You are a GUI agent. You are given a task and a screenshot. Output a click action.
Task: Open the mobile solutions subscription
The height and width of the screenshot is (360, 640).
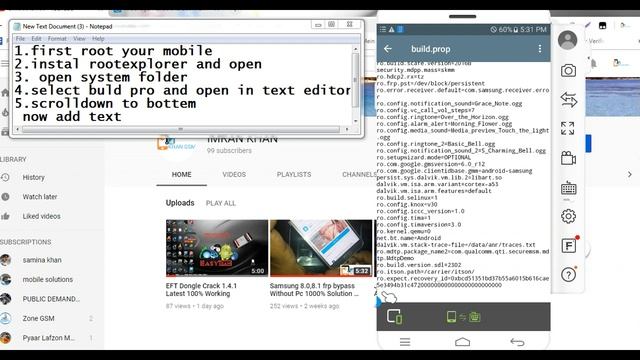48,280
